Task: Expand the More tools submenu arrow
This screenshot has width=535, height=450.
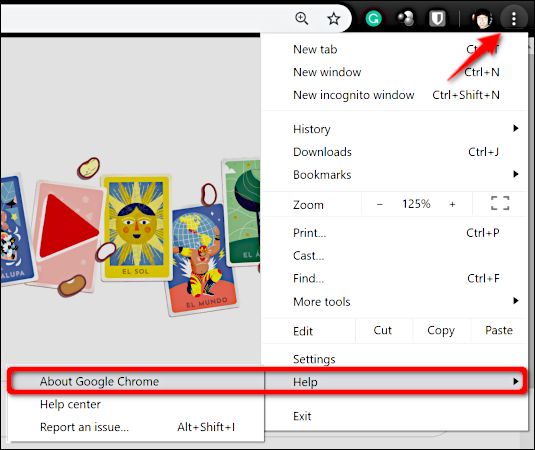Action: [516, 301]
